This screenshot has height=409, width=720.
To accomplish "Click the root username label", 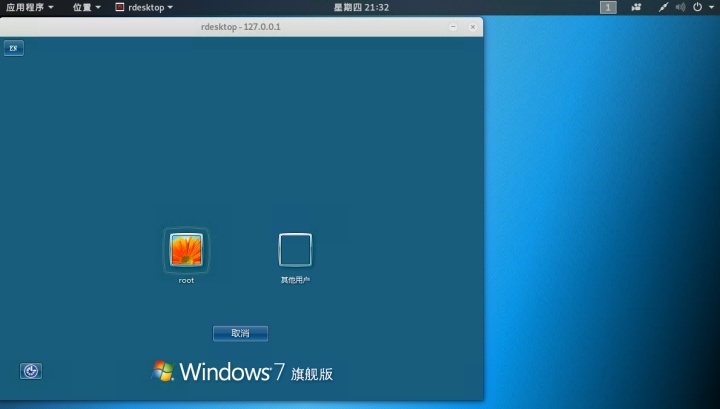I will point(186,280).
